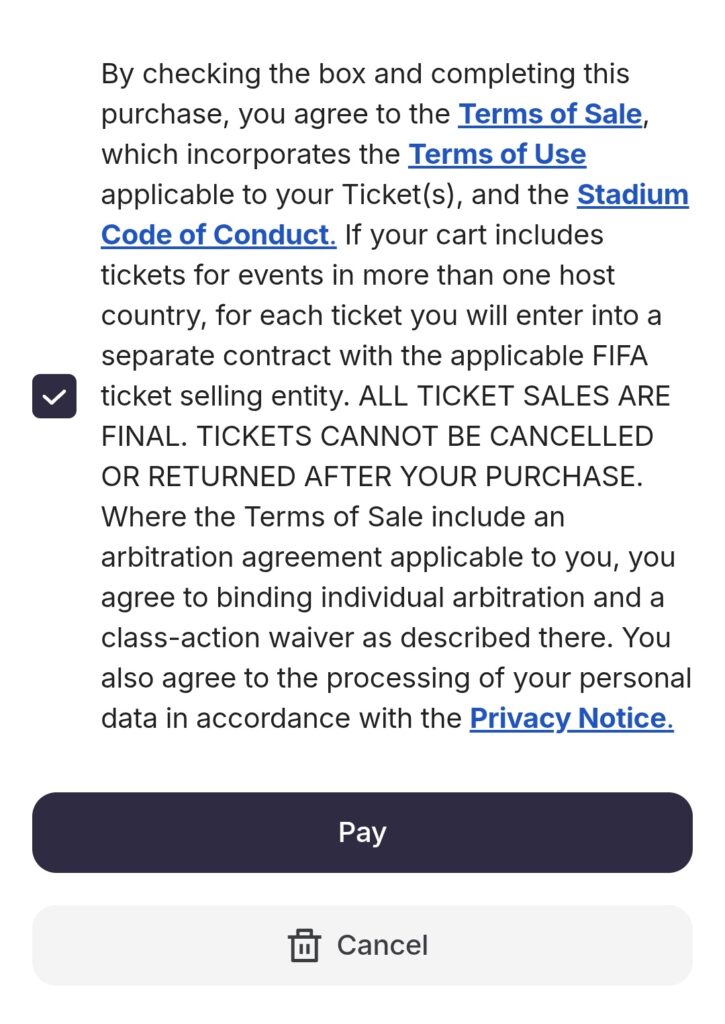Uncheck the terms agreement checkbox

54,396
